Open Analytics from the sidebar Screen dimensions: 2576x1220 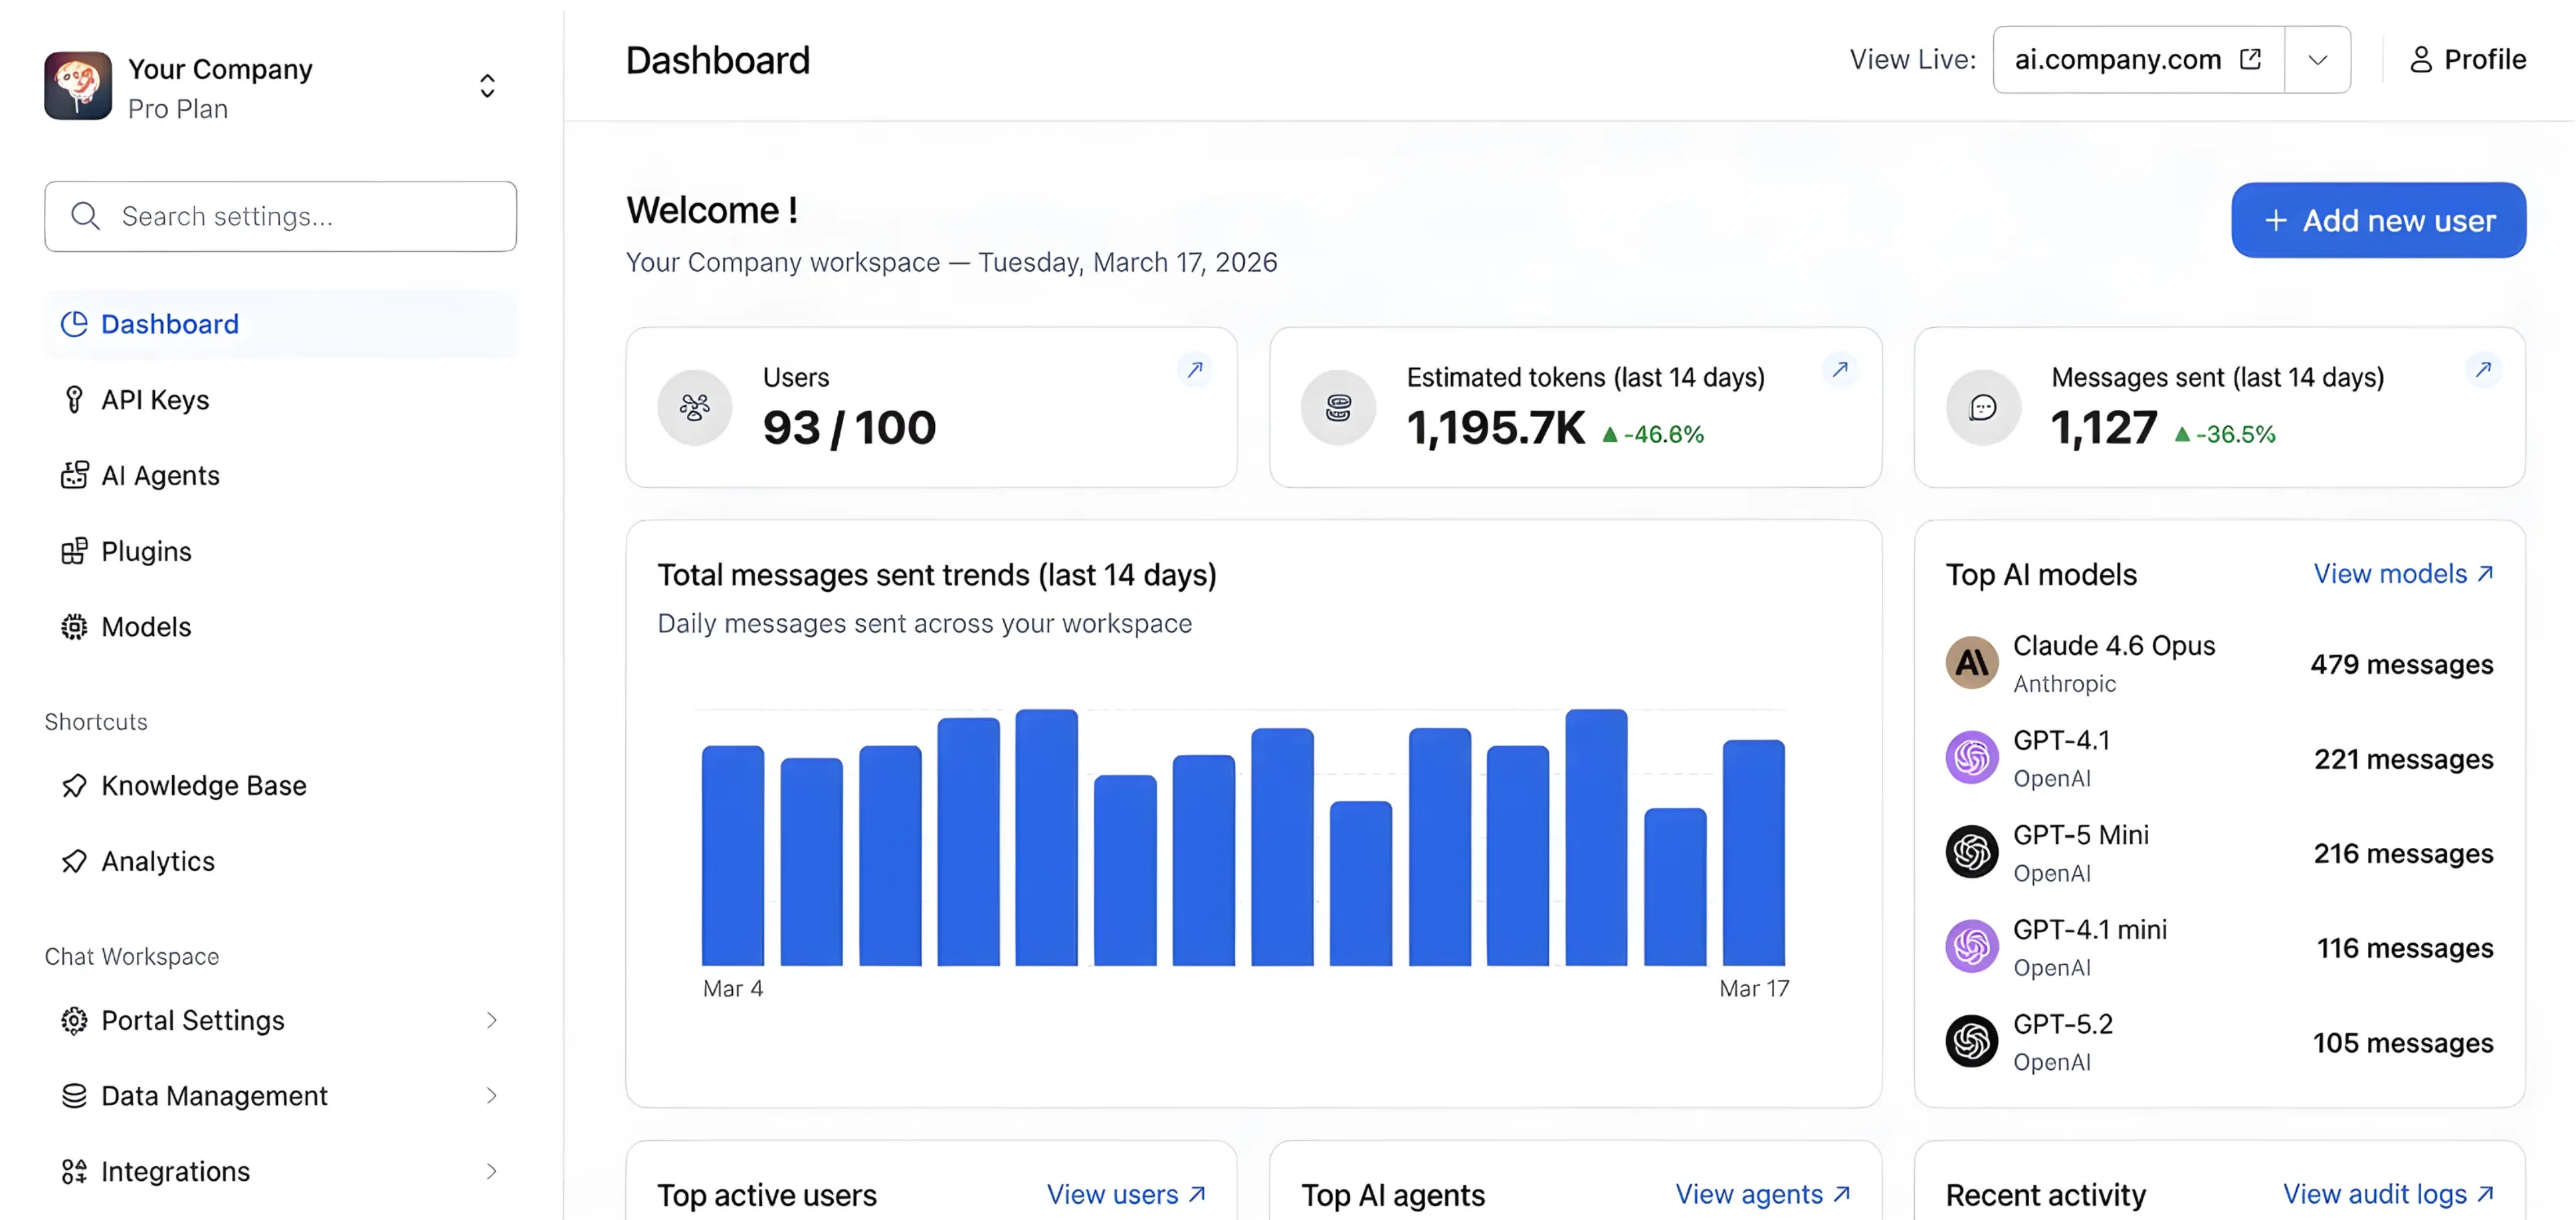point(158,861)
